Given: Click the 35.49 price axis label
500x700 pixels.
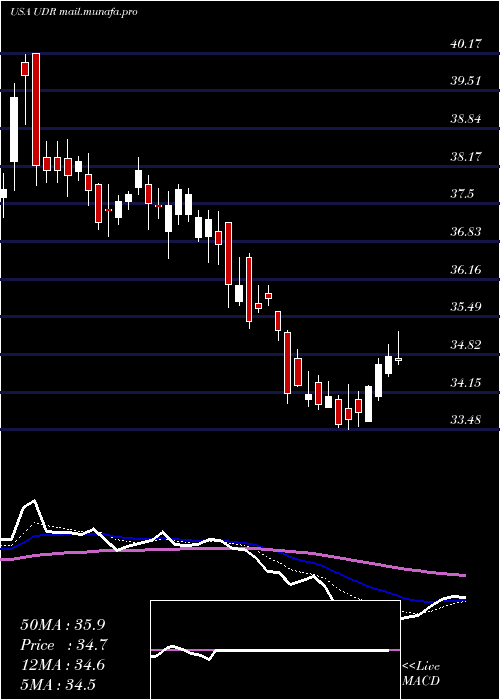Looking at the screenshot, I should click(465, 307).
